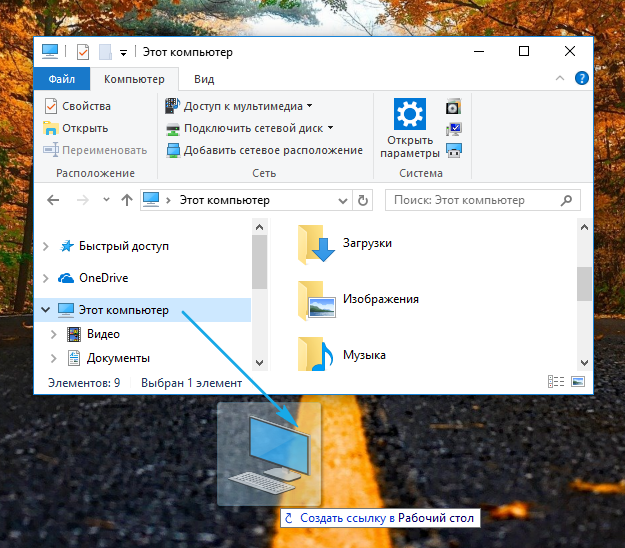
Task: Select Этот компьютер in navigation pane
Action: click(124, 310)
